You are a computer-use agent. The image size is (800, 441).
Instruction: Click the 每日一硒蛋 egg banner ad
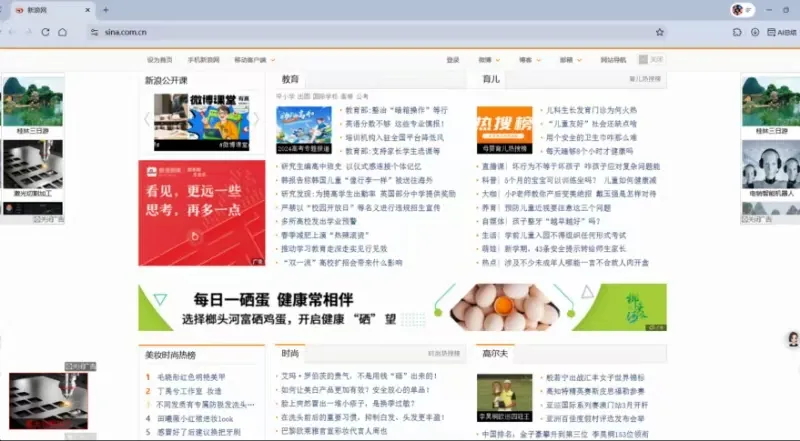[402, 307]
